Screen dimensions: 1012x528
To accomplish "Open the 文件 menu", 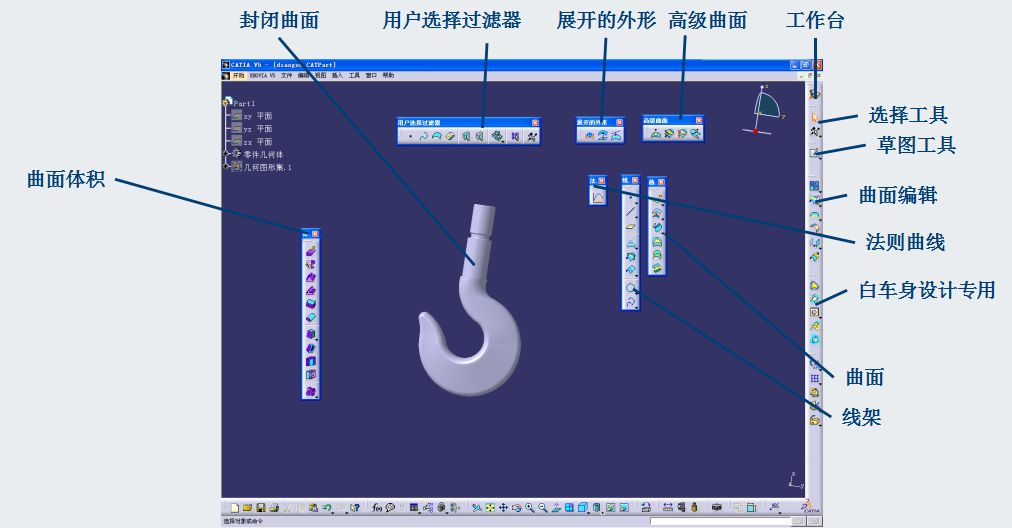I will point(286,76).
